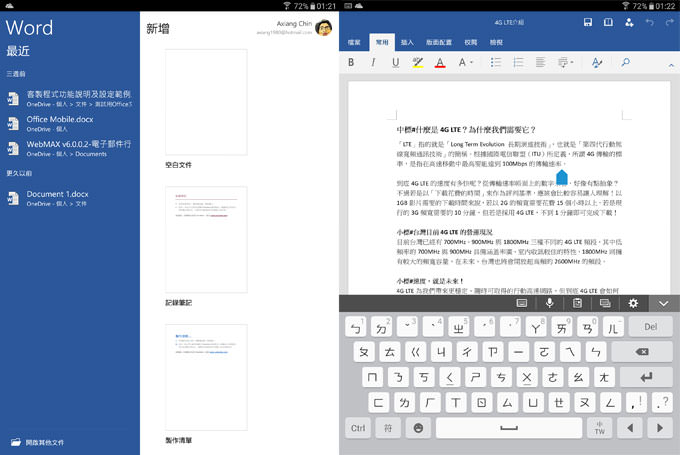This screenshot has height=455, width=680.
Task: Toggle bold formatting
Action: (x=351, y=62)
